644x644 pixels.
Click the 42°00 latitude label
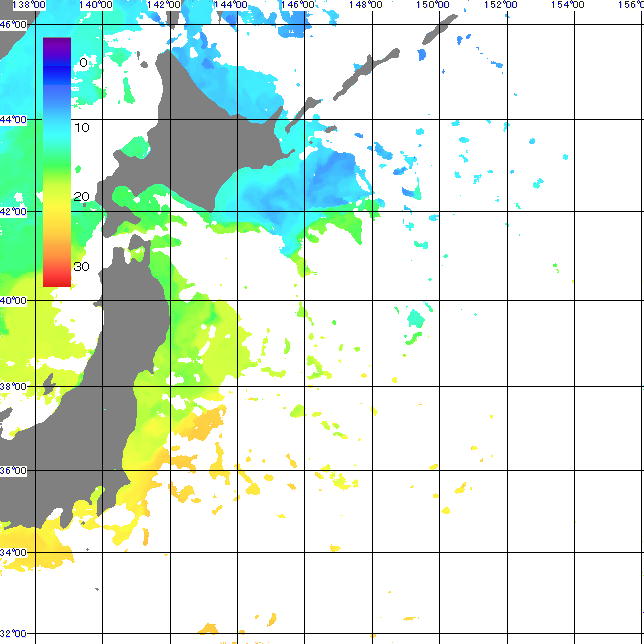tap(12, 211)
